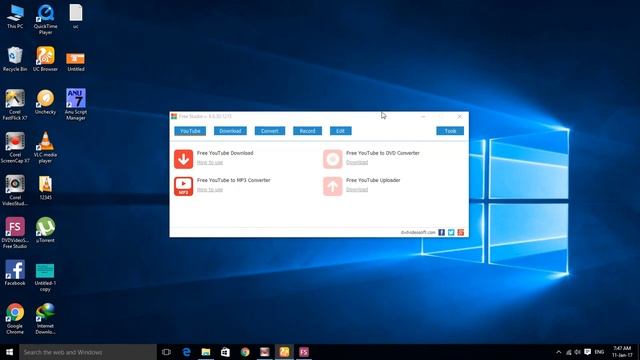Screen dimensions: 640x360
Task: Click How to use under YouTube to MP3 Converter
Action: [210, 190]
